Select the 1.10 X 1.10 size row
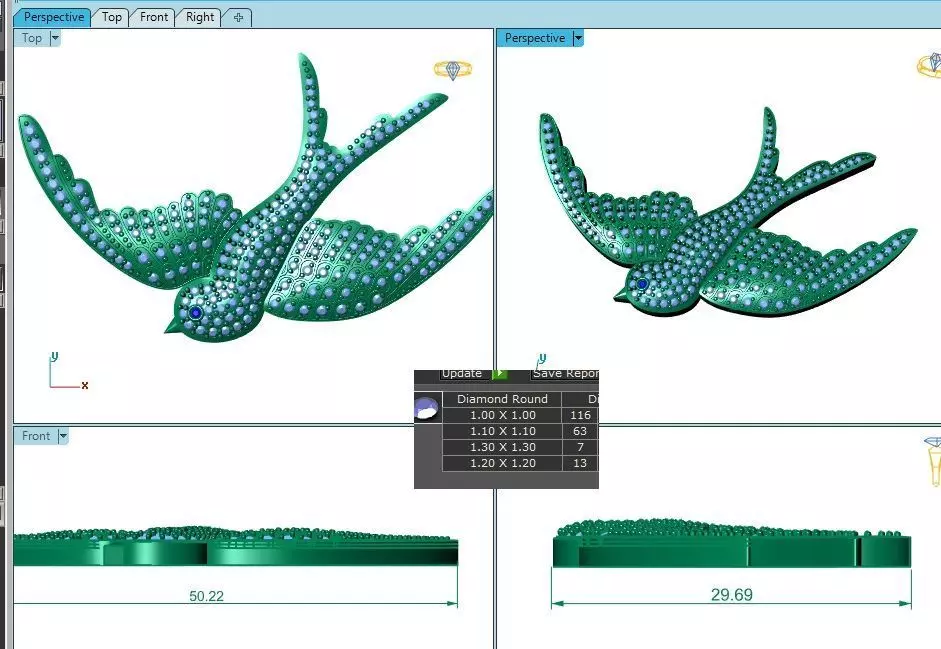941x649 pixels. 502,431
